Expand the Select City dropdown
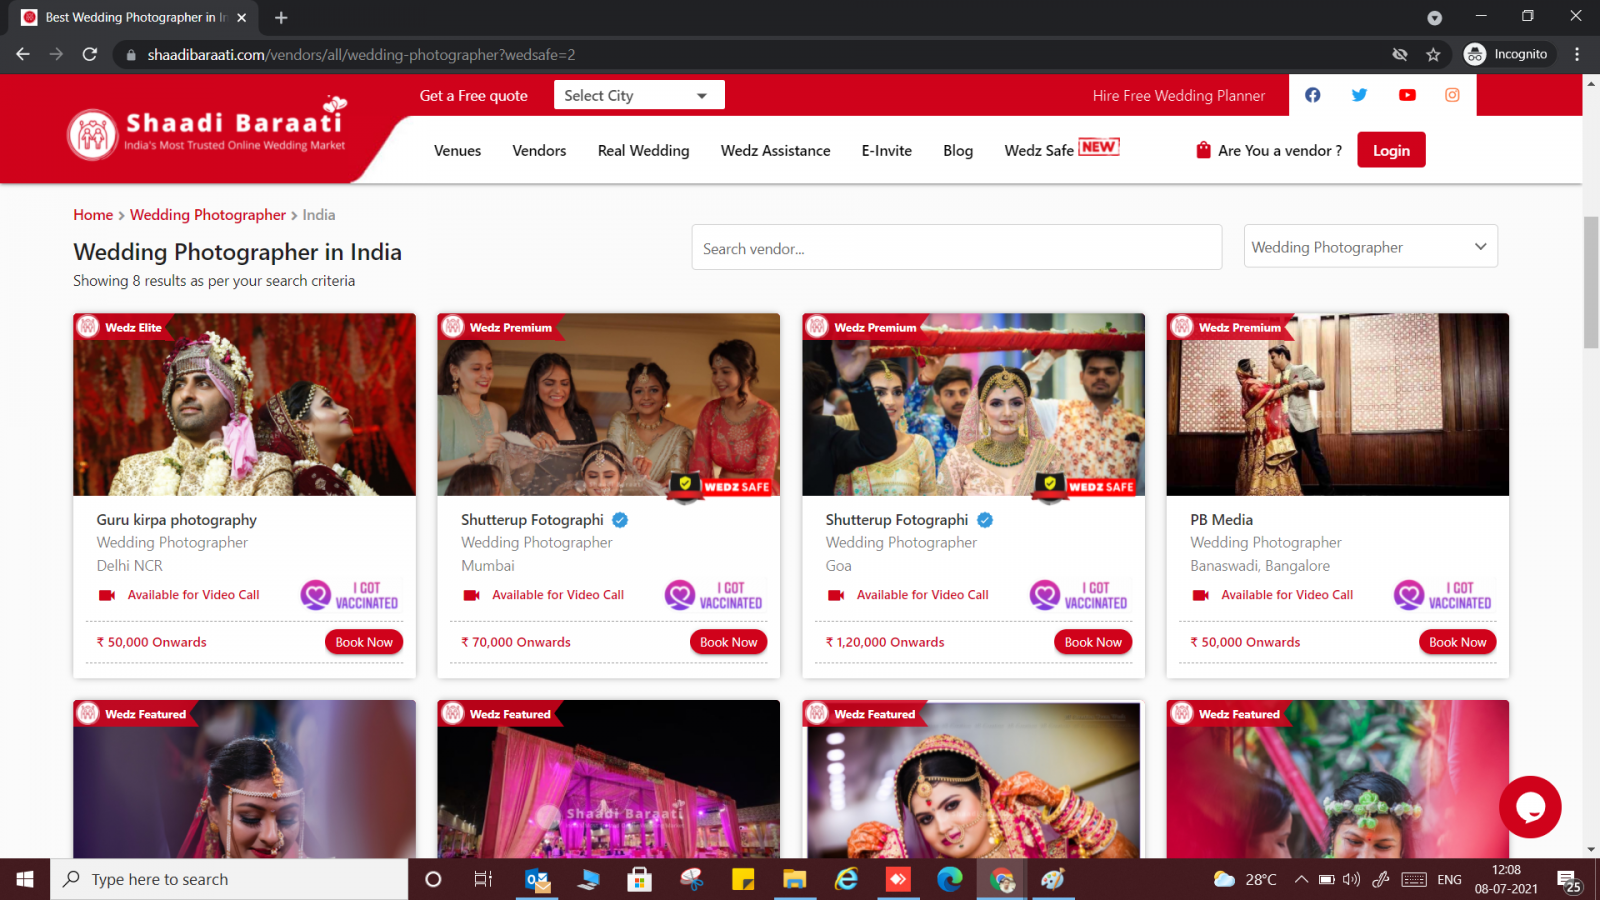Viewport: 1600px width, 900px height. [639, 95]
